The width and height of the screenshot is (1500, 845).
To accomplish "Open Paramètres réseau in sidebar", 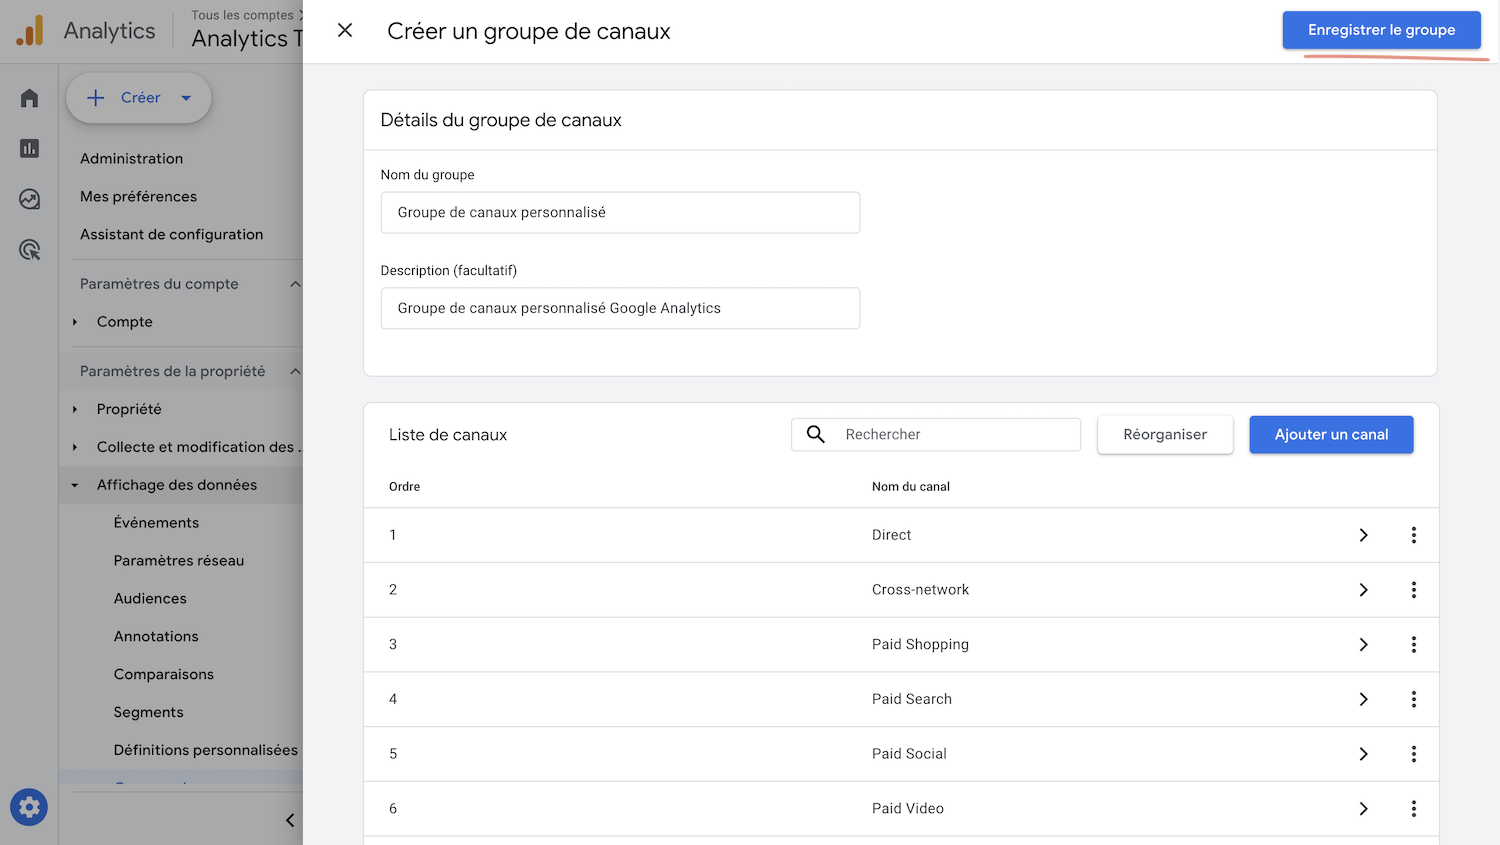I will tap(178, 561).
